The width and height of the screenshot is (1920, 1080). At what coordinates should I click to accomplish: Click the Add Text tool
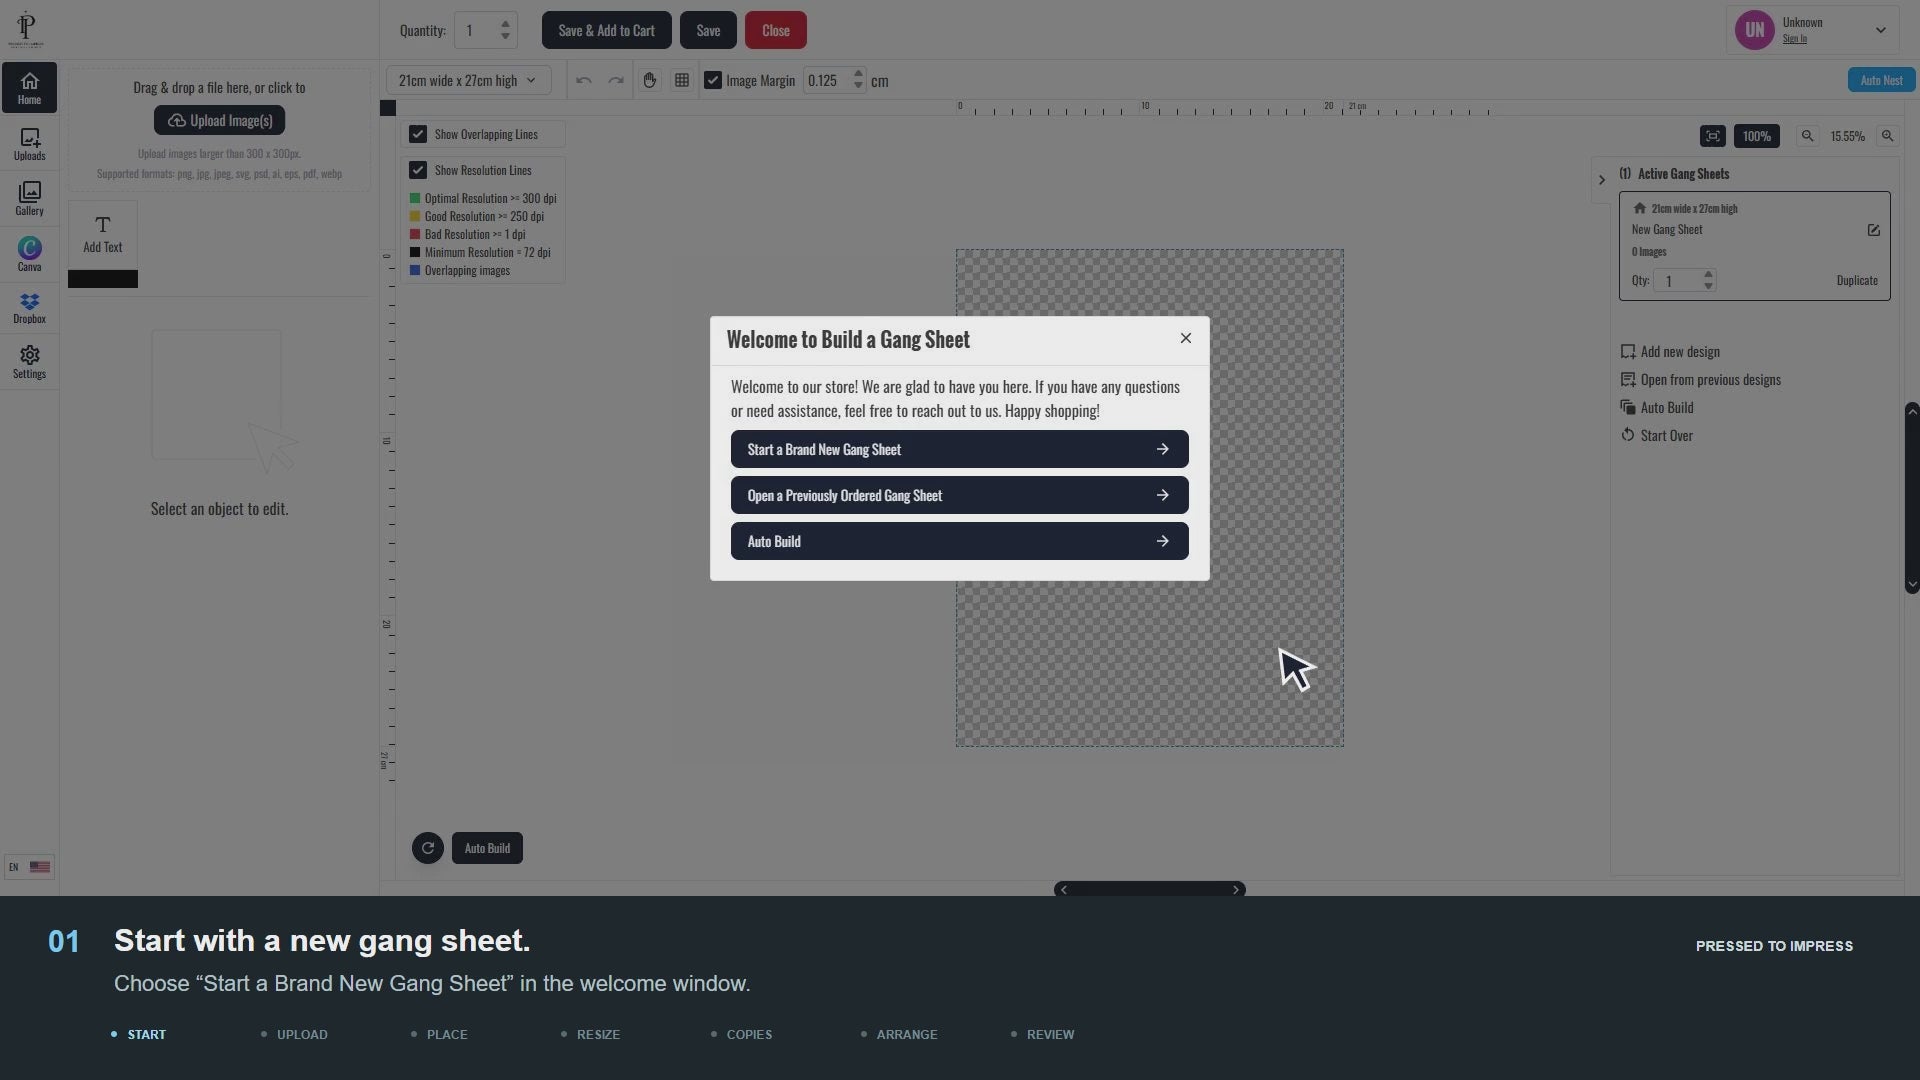[103, 235]
